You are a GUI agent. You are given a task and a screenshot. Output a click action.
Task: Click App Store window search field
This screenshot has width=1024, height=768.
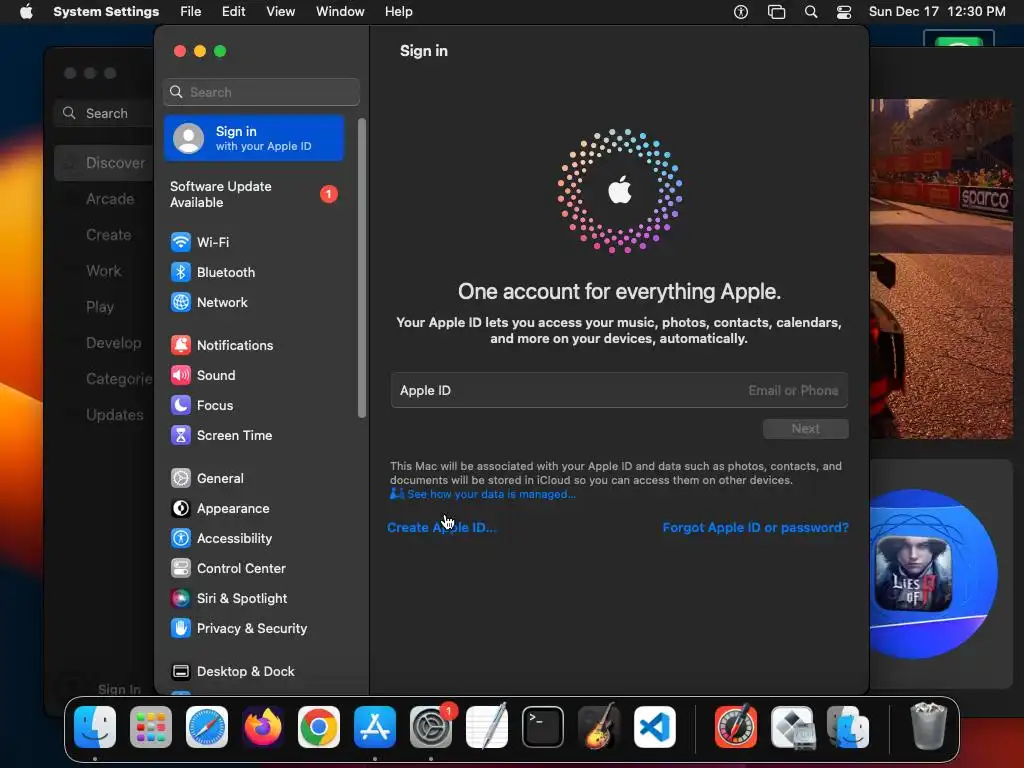tap(104, 114)
